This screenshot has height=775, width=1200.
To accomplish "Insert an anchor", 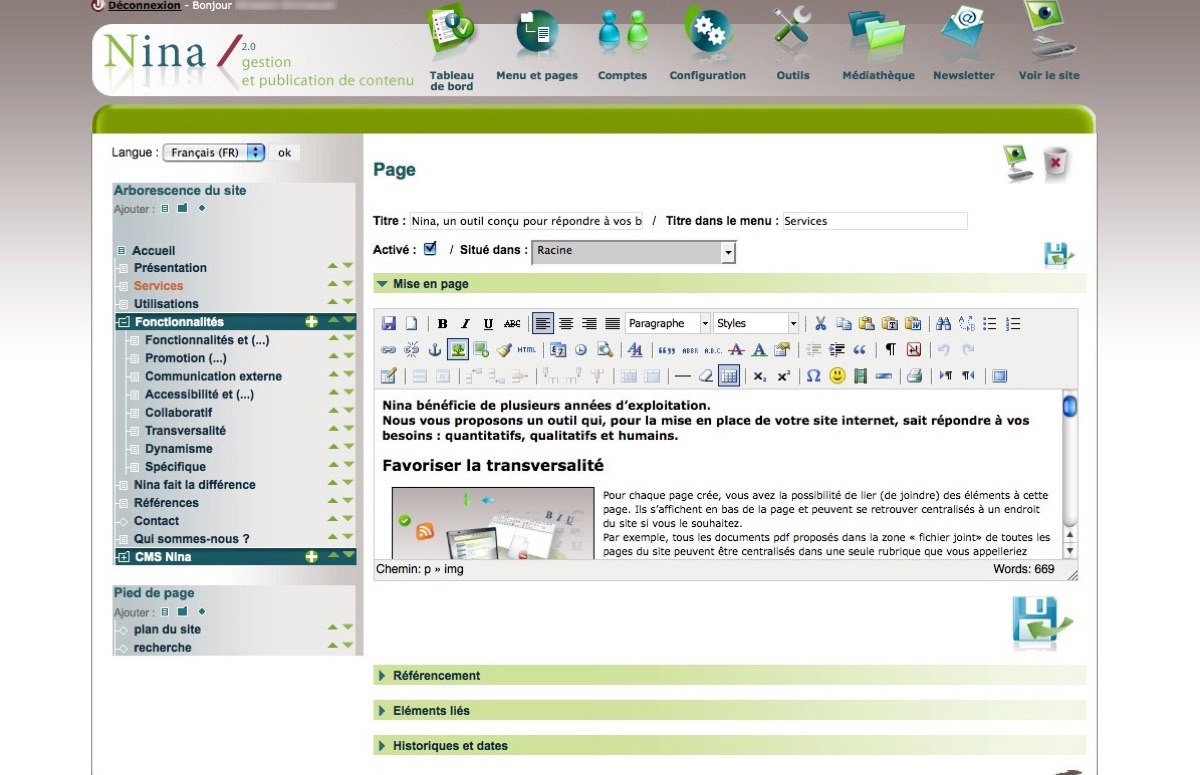I will [x=434, y=350].
